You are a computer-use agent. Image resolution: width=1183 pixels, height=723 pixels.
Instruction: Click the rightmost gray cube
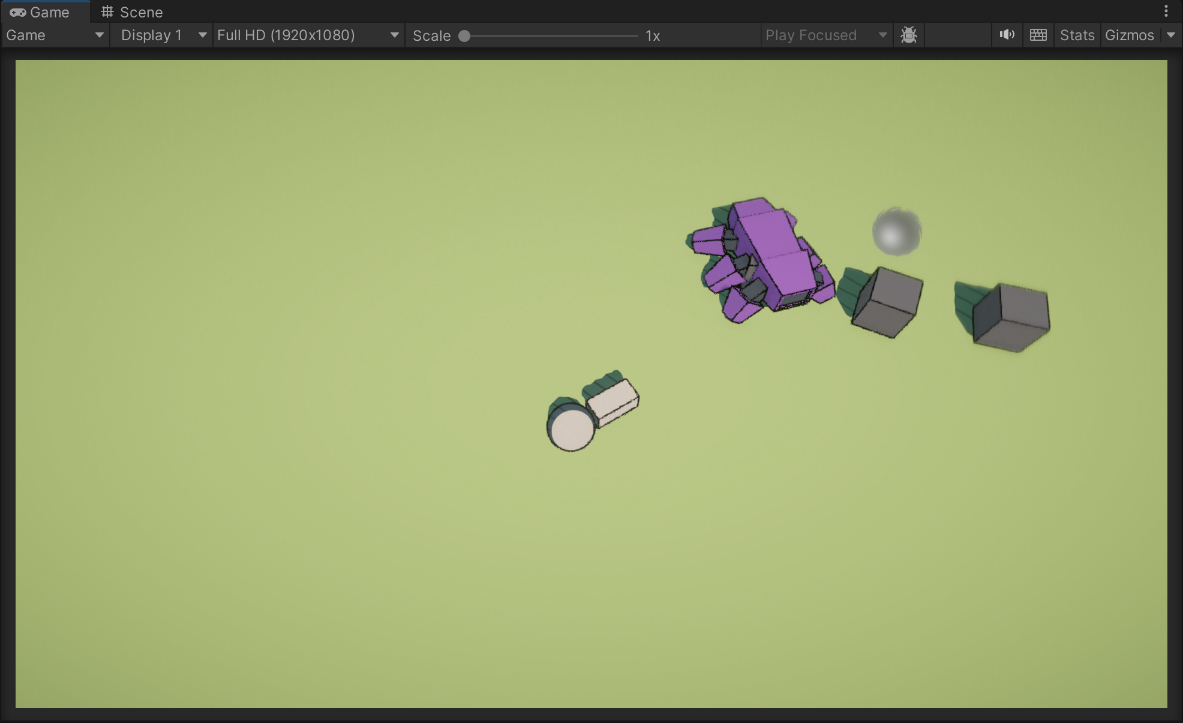1011,317
